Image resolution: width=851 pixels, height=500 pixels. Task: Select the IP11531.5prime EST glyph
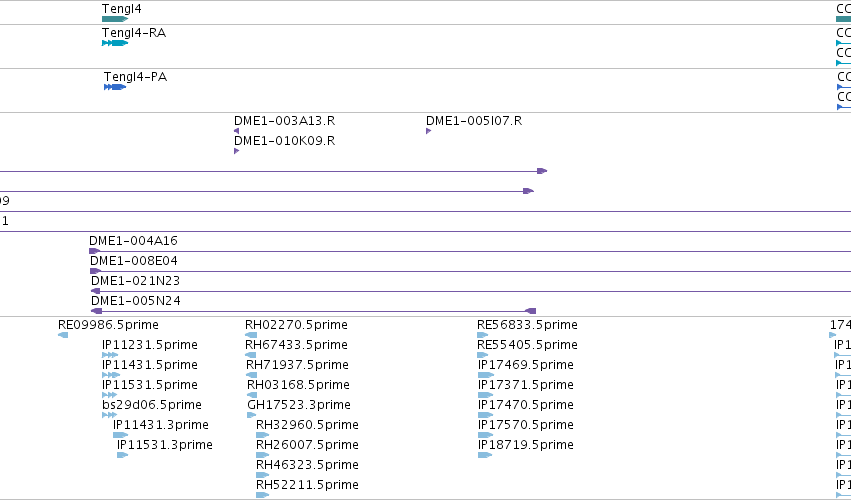[110, 395]
